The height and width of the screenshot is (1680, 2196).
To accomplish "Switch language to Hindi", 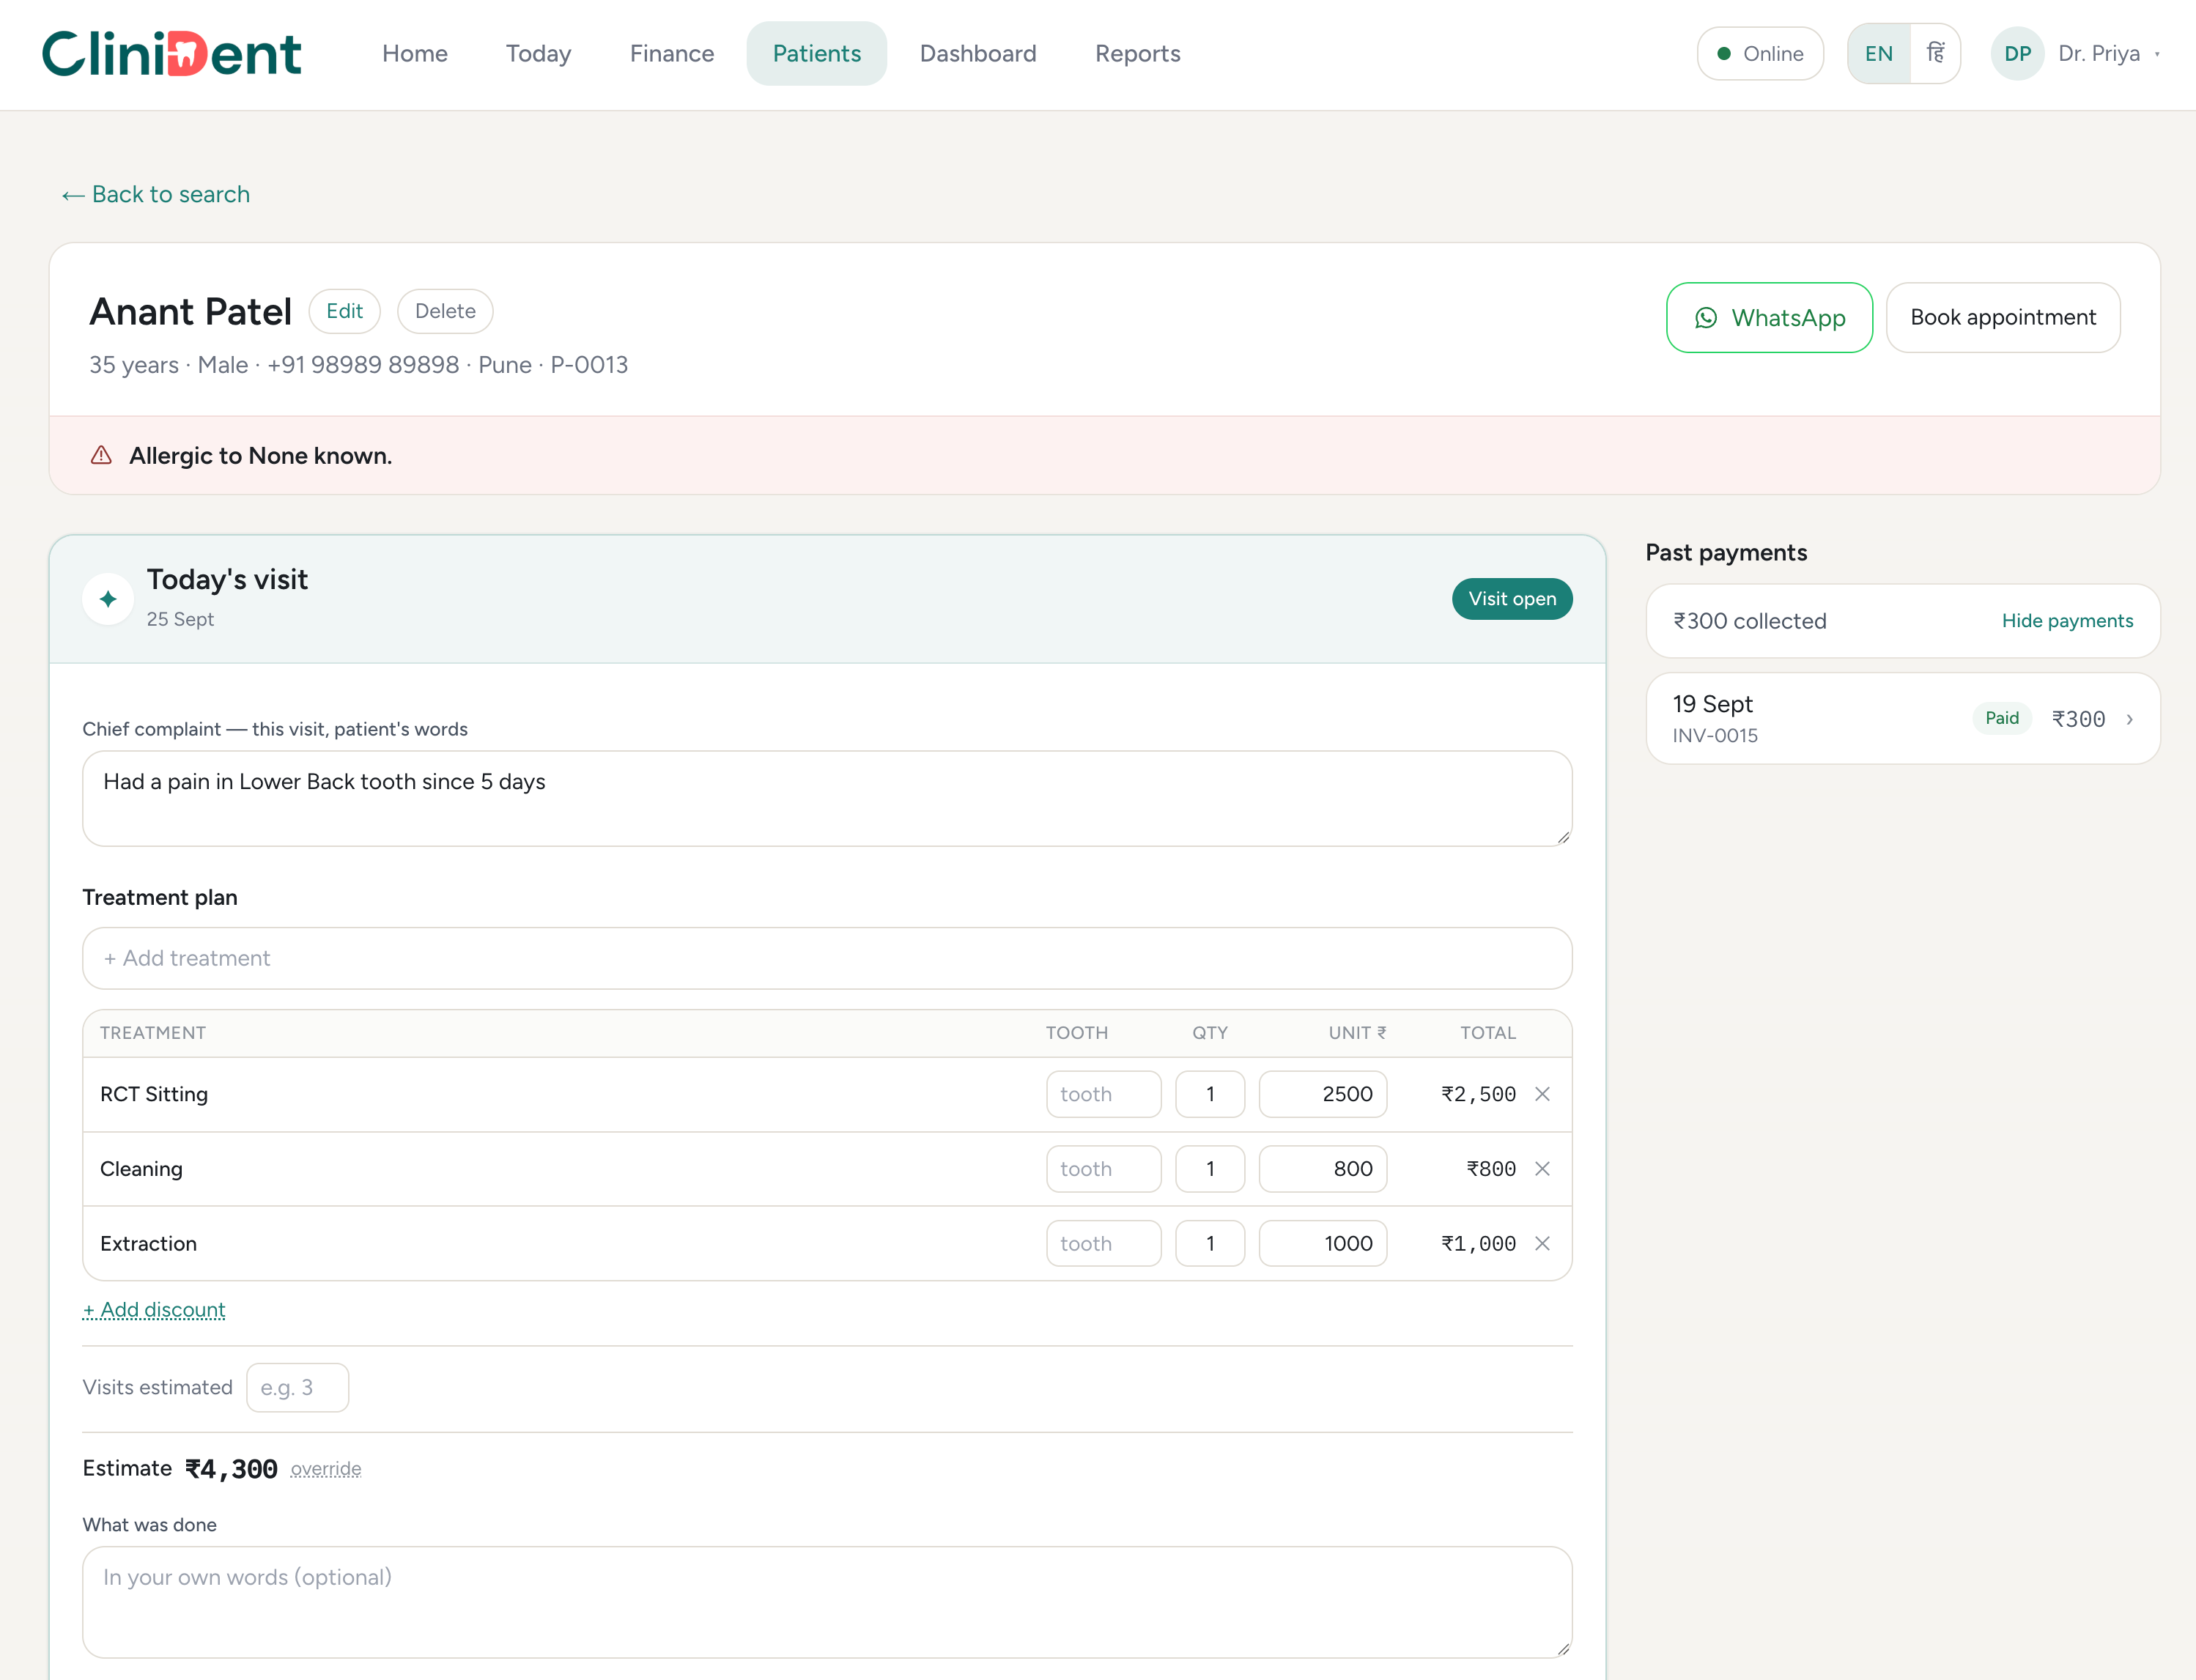I will click(x=1935, y=54).
